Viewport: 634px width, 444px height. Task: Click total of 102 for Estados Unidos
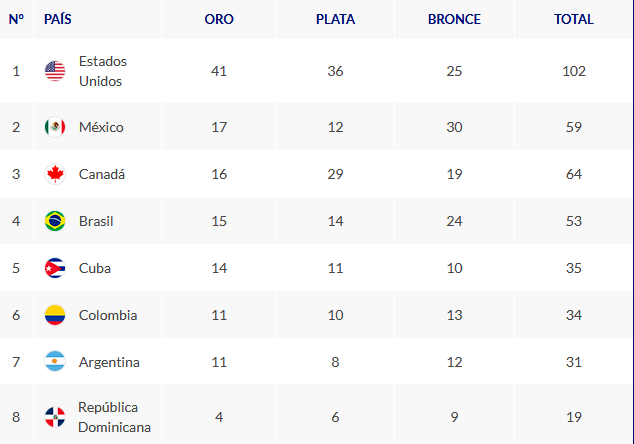(x=574, y=71)
